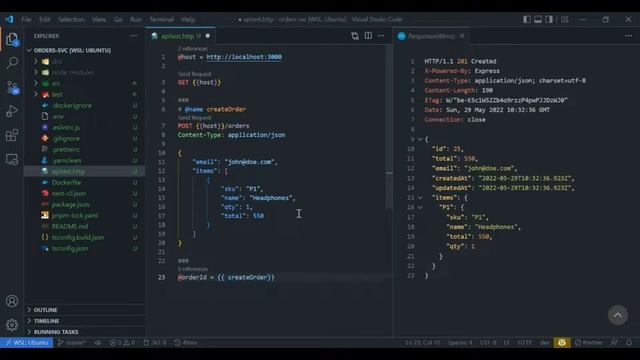Click the WSL: Ubuntu remote indicator
This screenshot has width=640, height=360.
[27, 342]
